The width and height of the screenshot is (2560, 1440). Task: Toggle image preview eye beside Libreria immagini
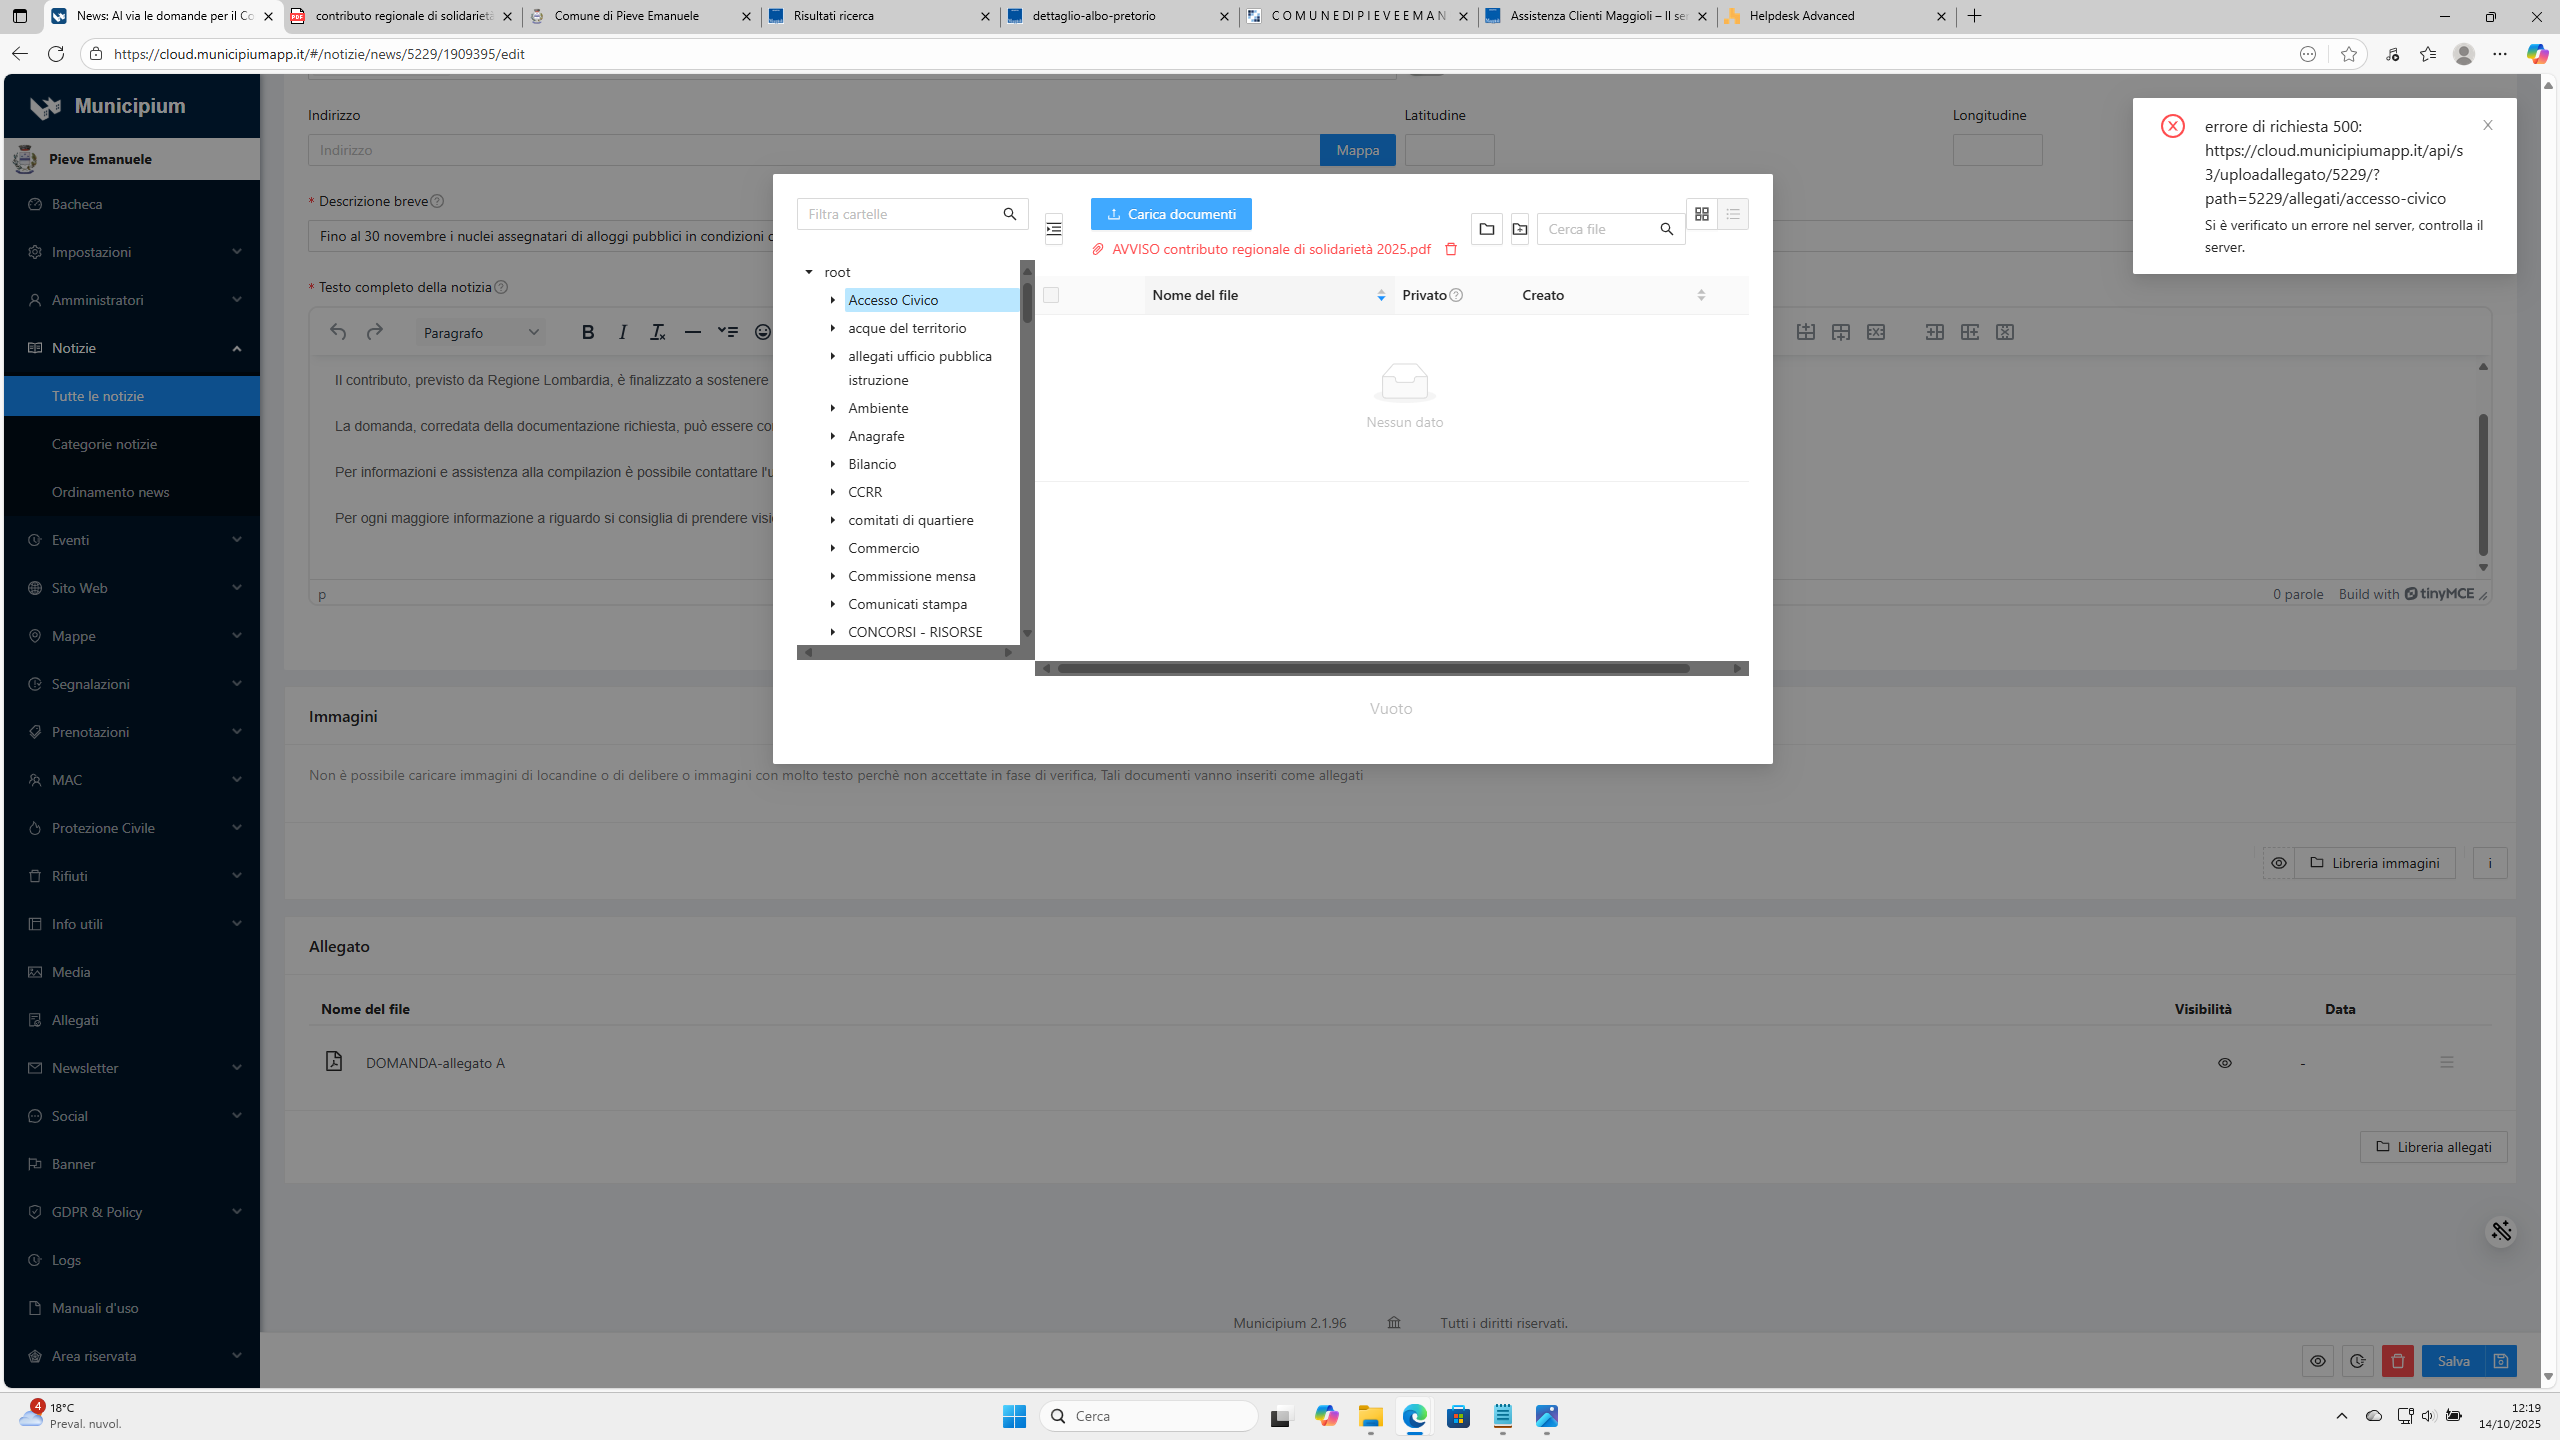point(2278,863)
